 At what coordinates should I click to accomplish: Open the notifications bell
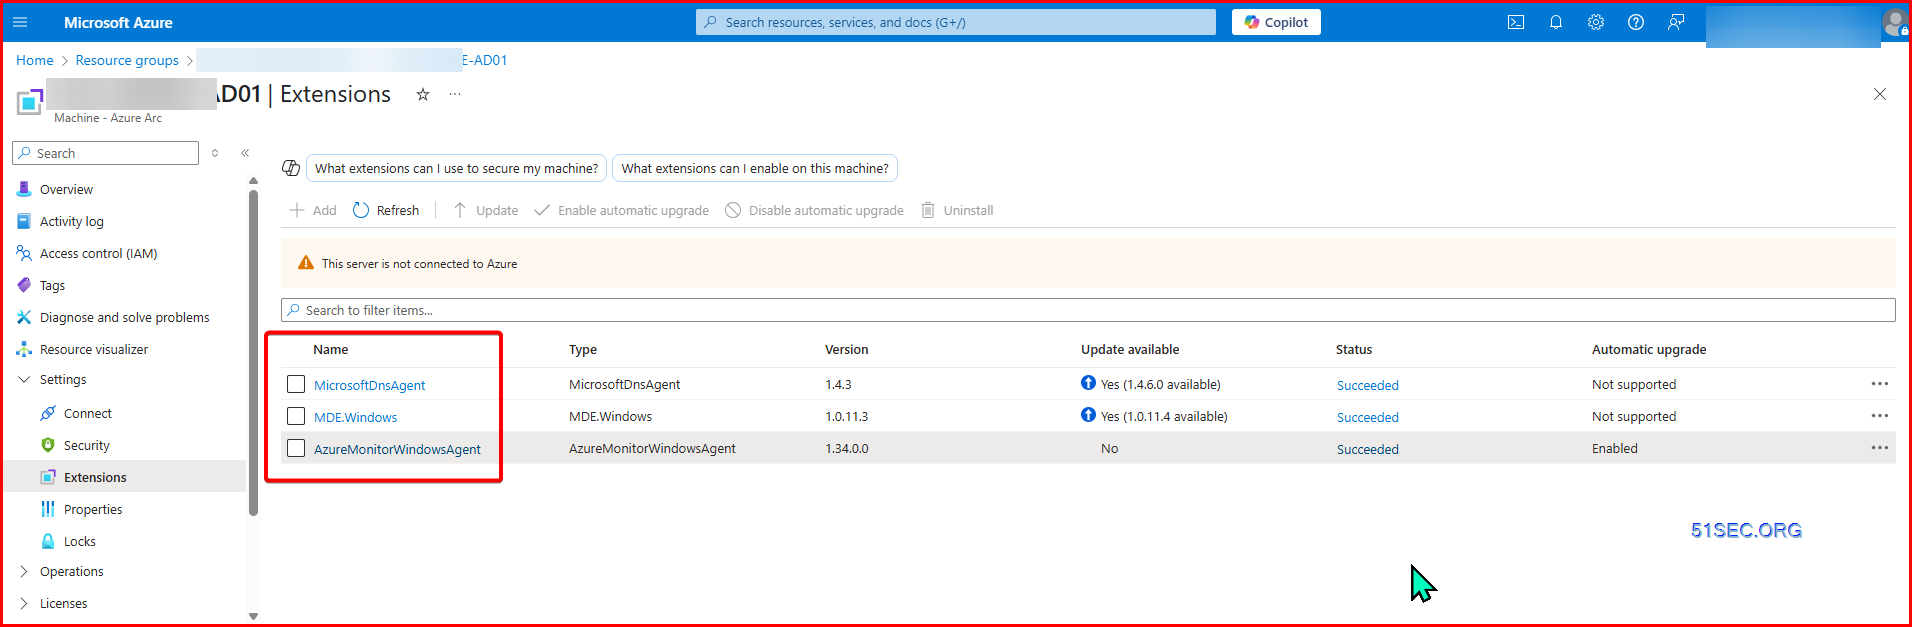point(1556,22)
